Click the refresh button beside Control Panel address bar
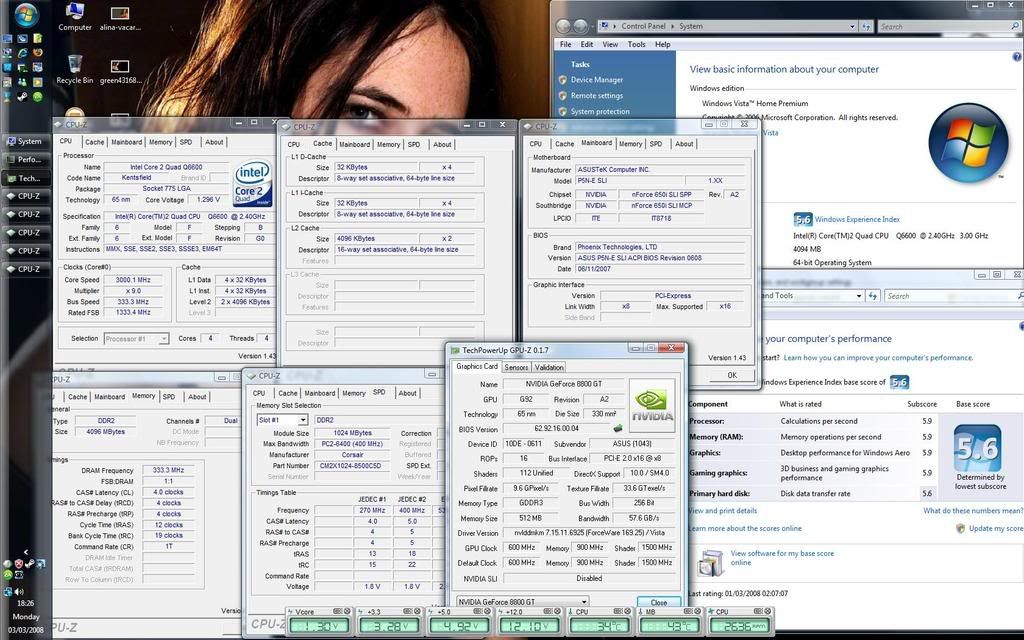 867,26
